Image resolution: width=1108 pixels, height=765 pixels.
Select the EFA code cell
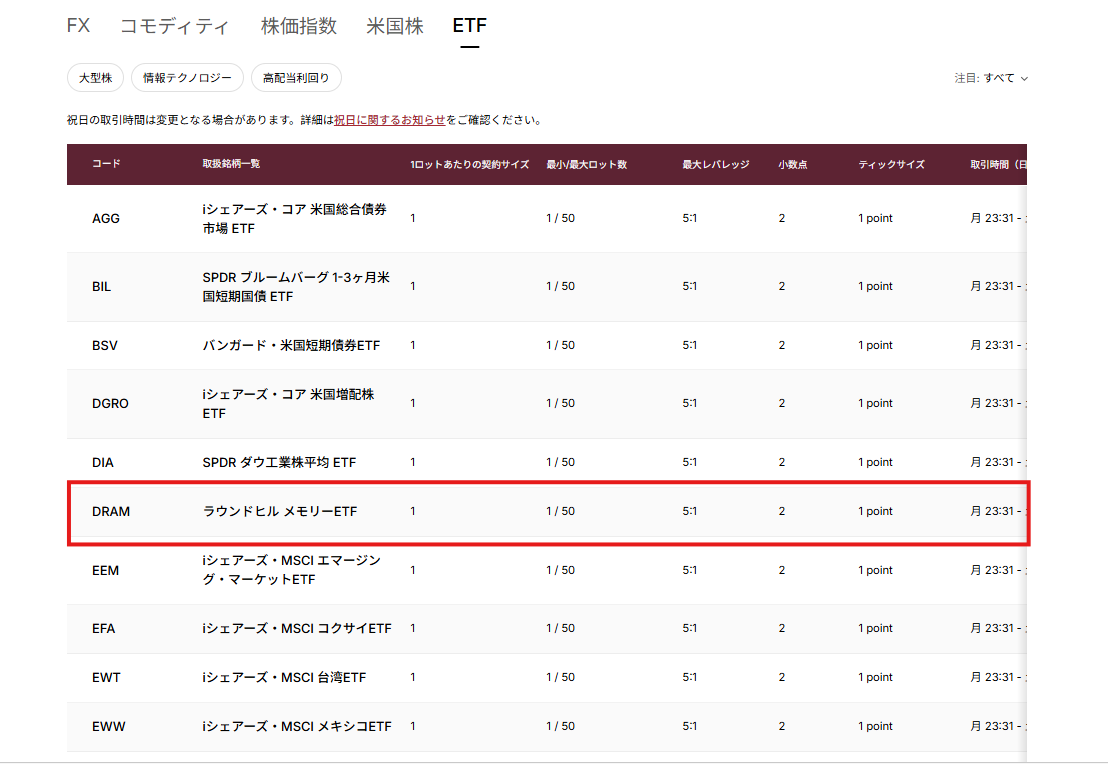point(103,629)
